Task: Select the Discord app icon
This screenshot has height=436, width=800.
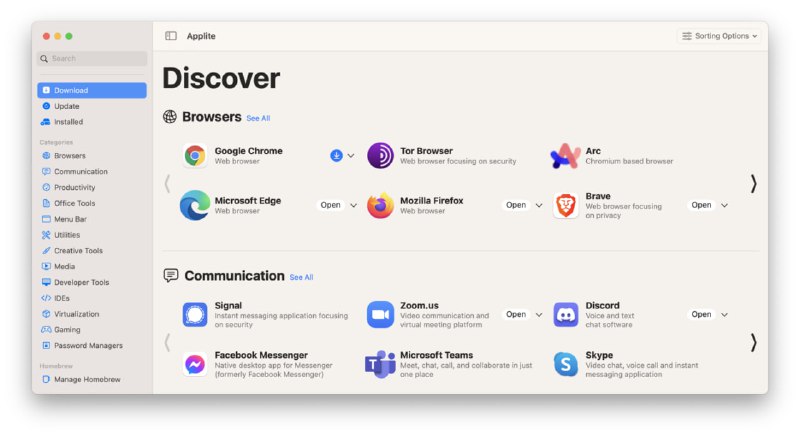Action: (566, 314)
